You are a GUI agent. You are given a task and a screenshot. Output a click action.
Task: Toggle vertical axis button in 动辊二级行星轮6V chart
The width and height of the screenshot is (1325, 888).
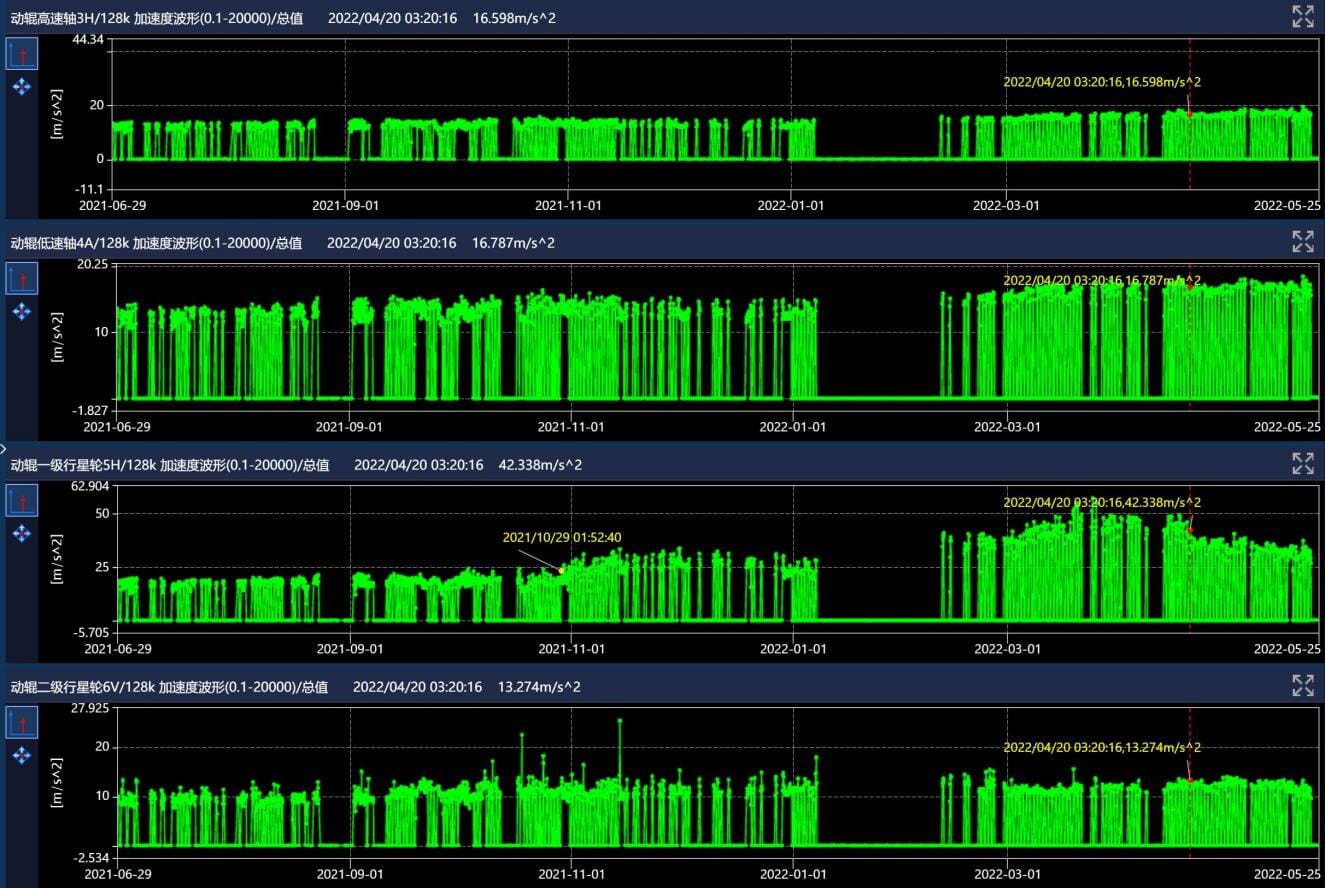pyautogui.click(x=22, y=722)
